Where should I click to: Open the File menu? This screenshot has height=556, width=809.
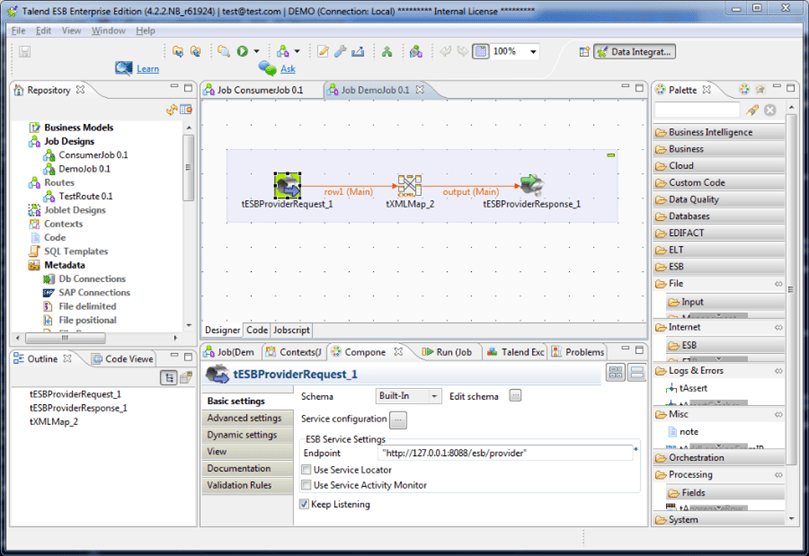coord(18,30)
